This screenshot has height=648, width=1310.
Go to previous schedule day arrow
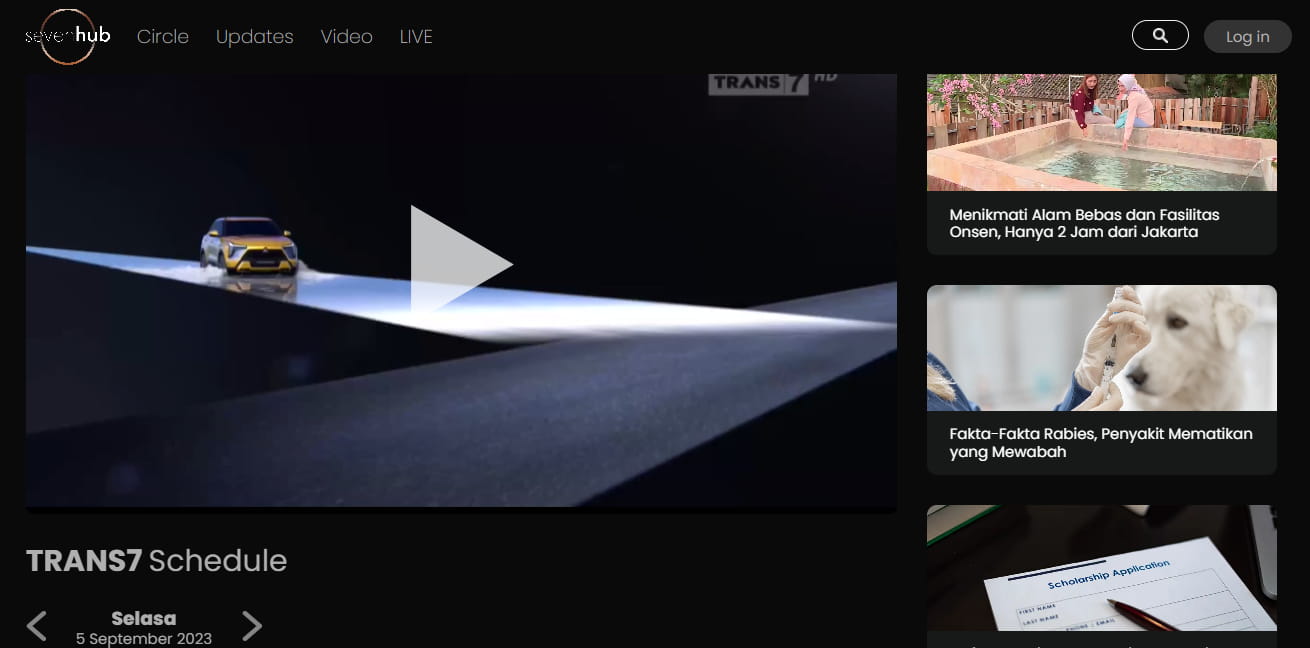(x=37, y=626)
